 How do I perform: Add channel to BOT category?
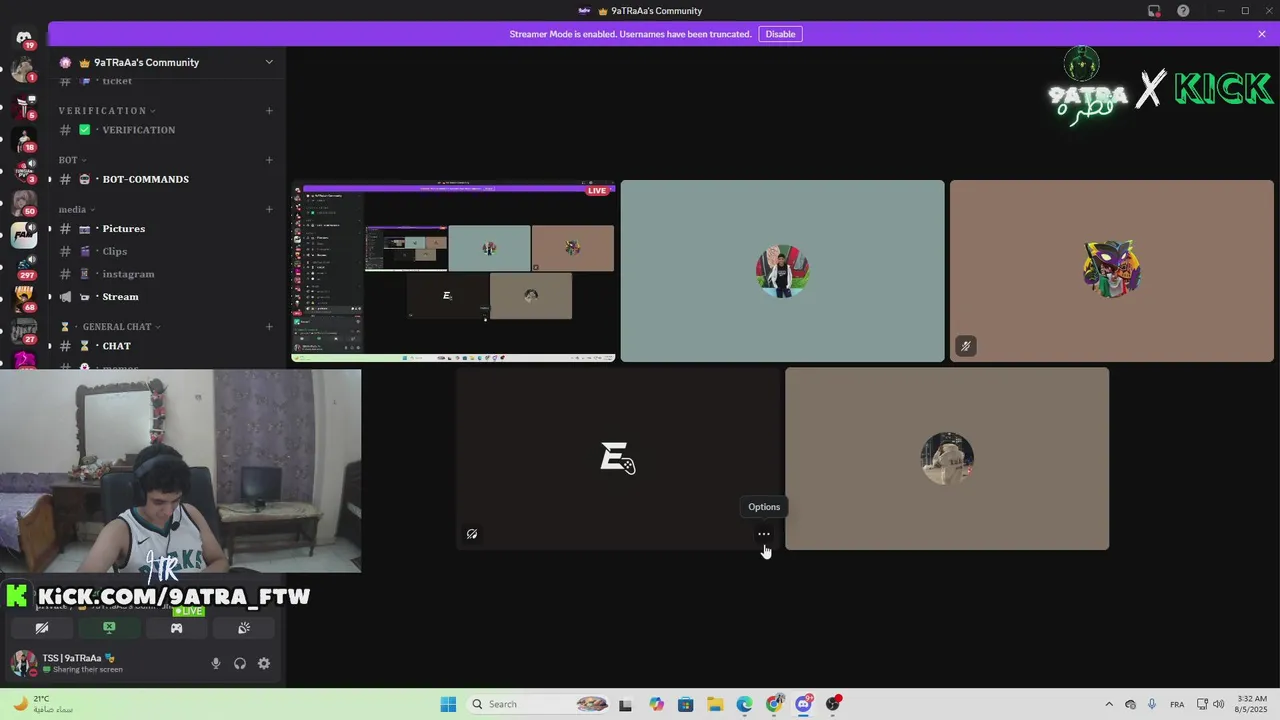pos(269,160)
